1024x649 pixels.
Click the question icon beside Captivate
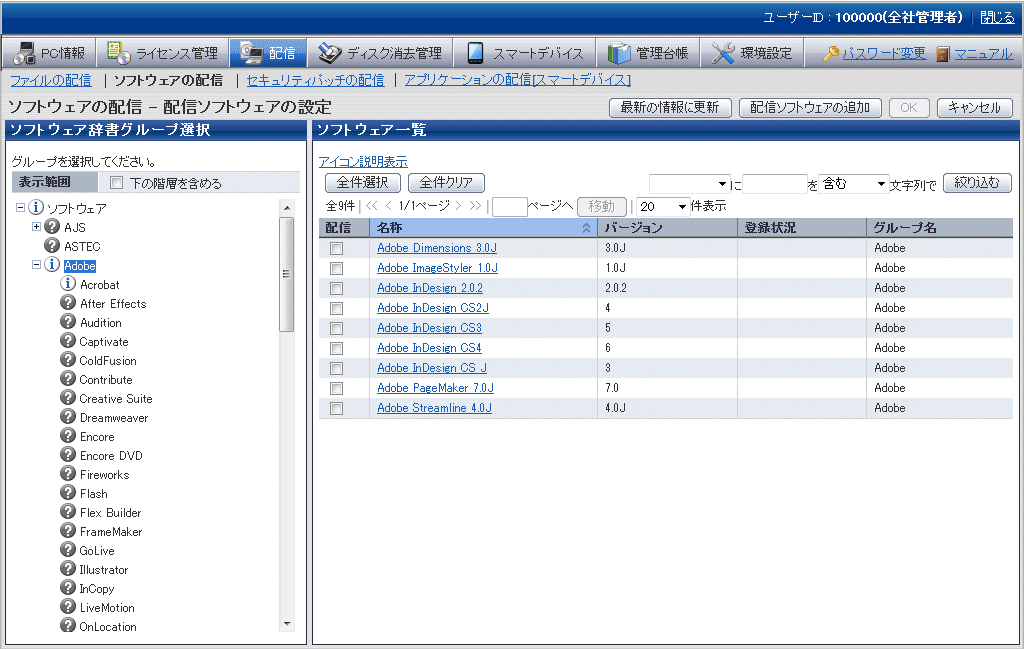coord(68,340)
